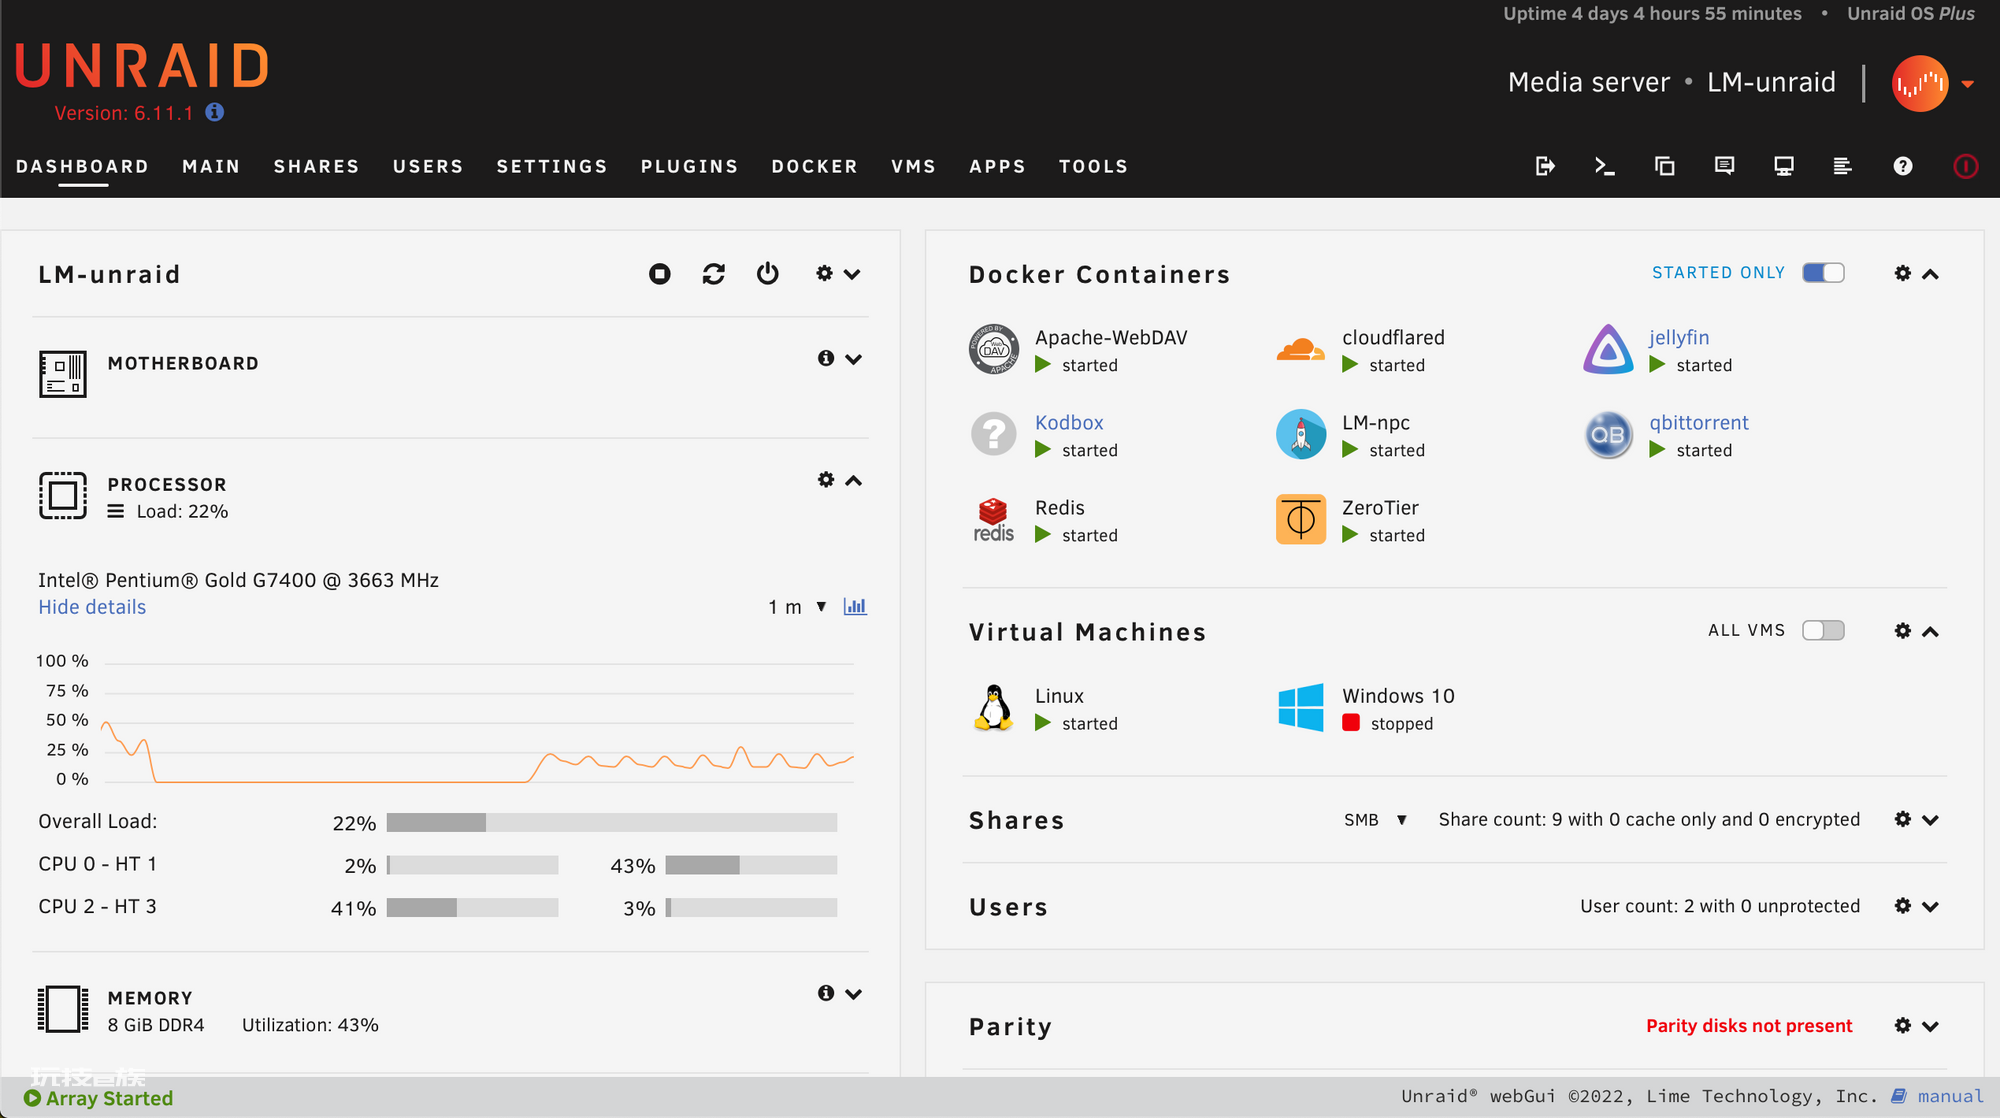Go to the Shares tab
This screenshot has height=1118, width=2000.
pyautogui.click(x=316, y=166)
